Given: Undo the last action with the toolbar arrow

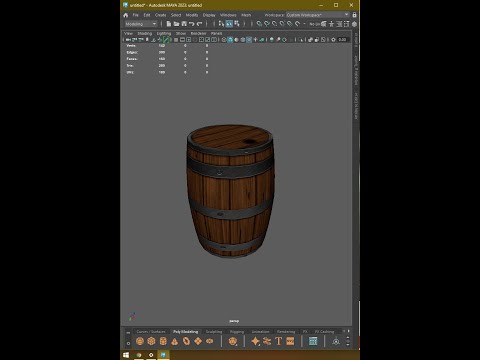Looking at the screenshot, I should (192, 24).
